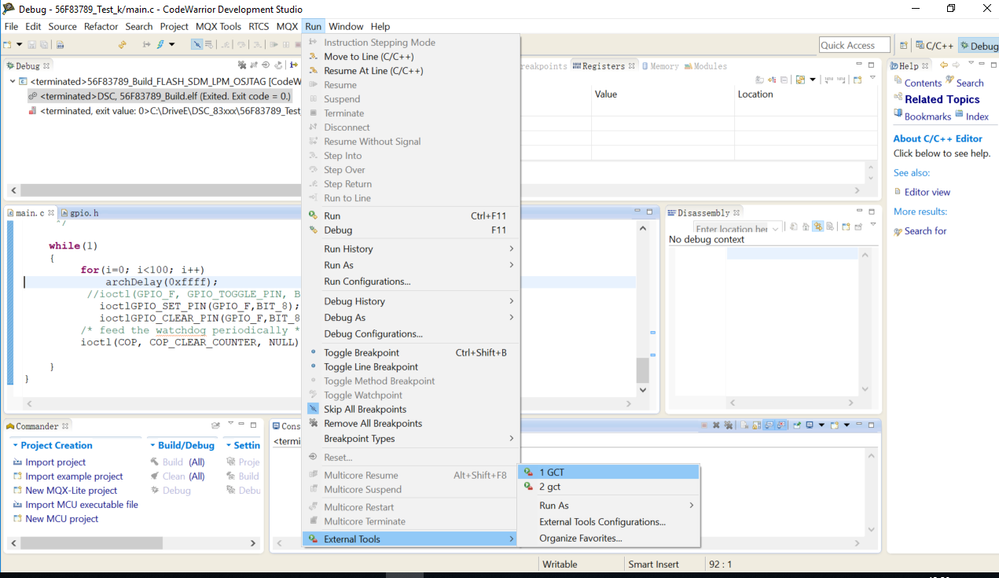The width and height of the screenshot is (999, 578).
Task: Click the New file toolbar icon
Action: tap(7, 45)
